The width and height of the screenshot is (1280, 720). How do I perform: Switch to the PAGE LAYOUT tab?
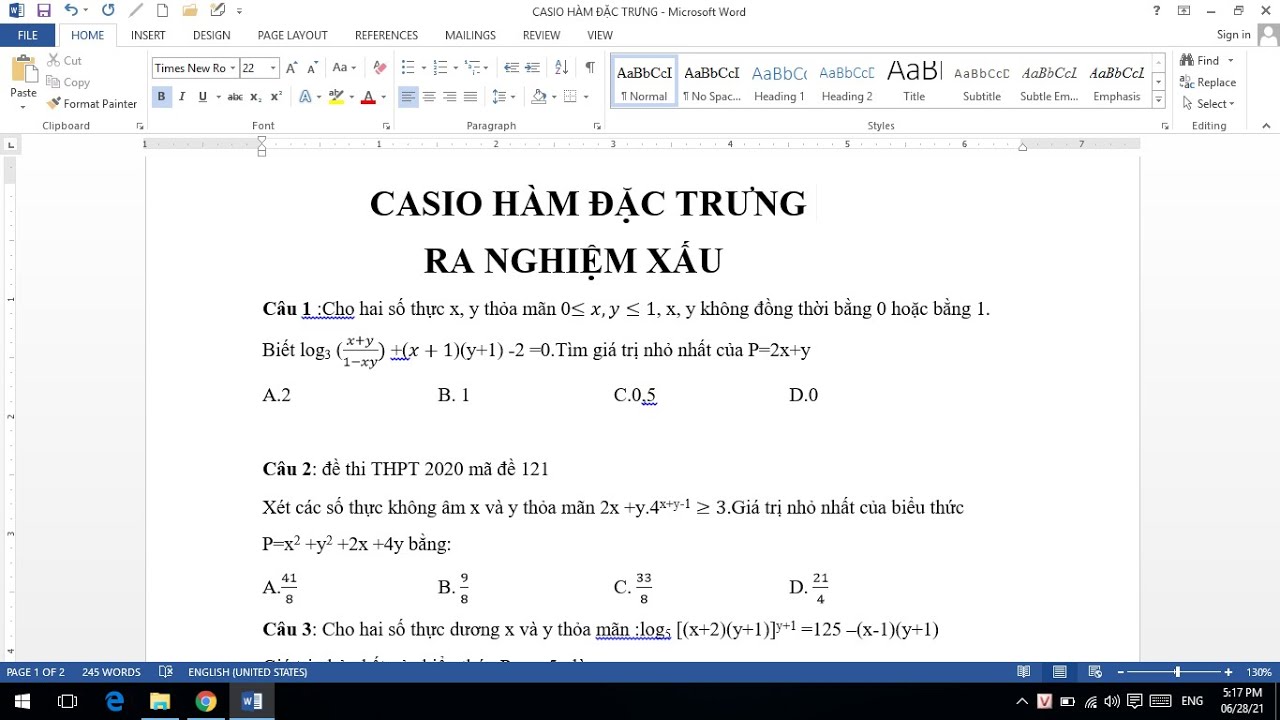pos(292,35)
